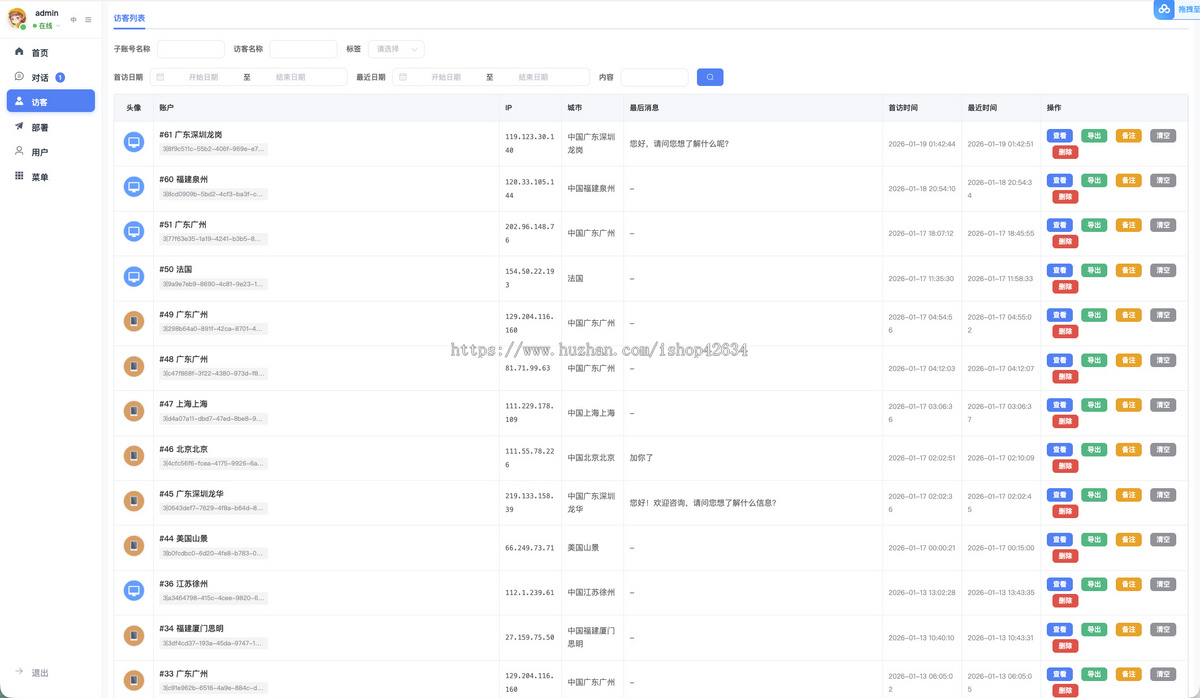
Task: Click 清空 for visitor #44
Action: pos(1163,539)
